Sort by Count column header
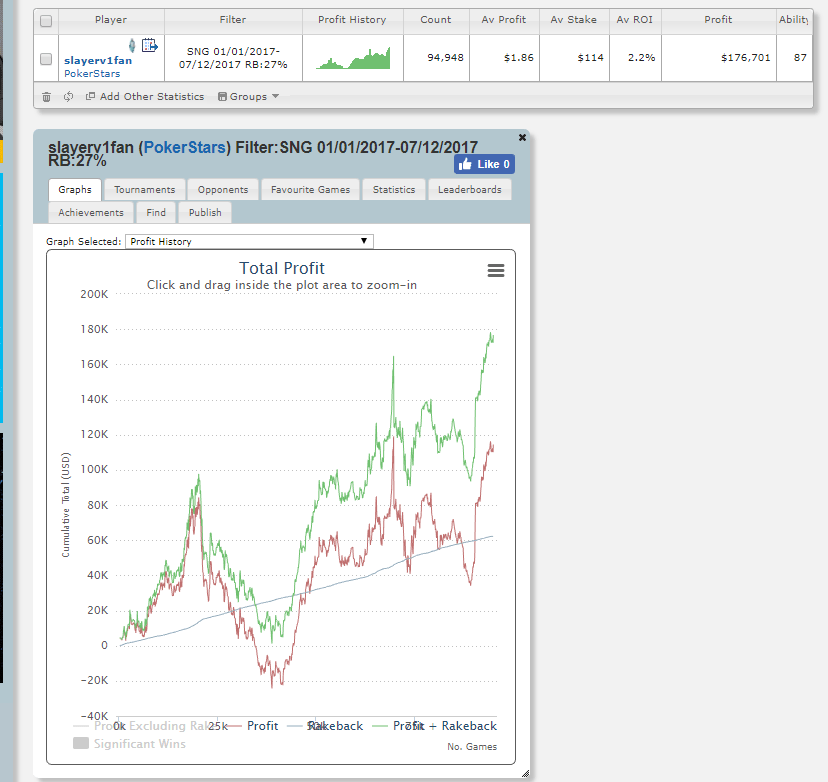 click(436, 20)
